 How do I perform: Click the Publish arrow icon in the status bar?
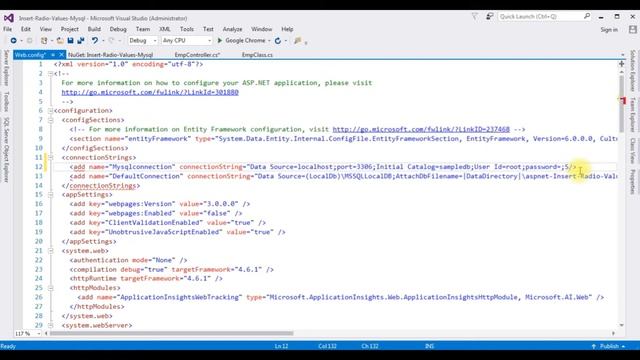coord(593,346)
